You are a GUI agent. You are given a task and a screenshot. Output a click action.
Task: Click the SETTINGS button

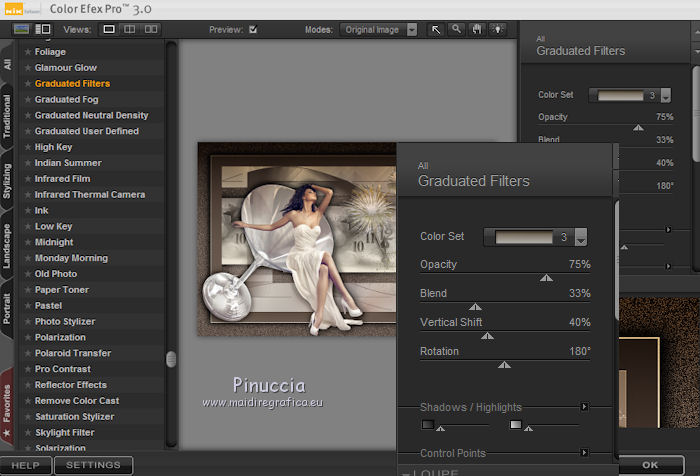coord(93,465)
